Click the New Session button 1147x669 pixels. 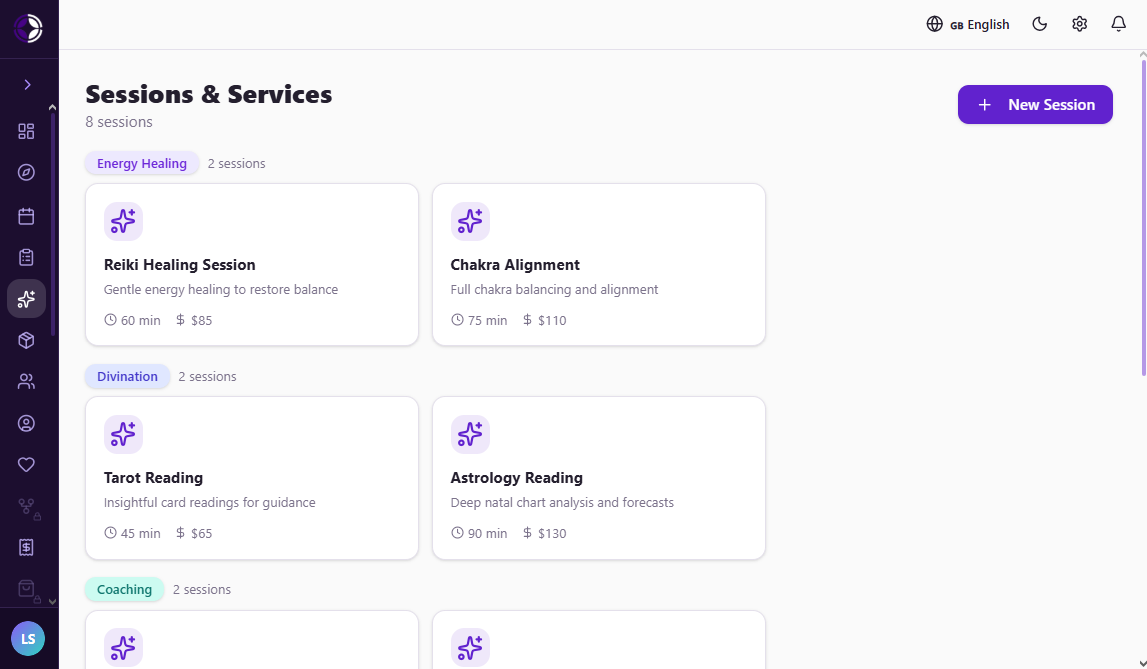(1035, 105)
